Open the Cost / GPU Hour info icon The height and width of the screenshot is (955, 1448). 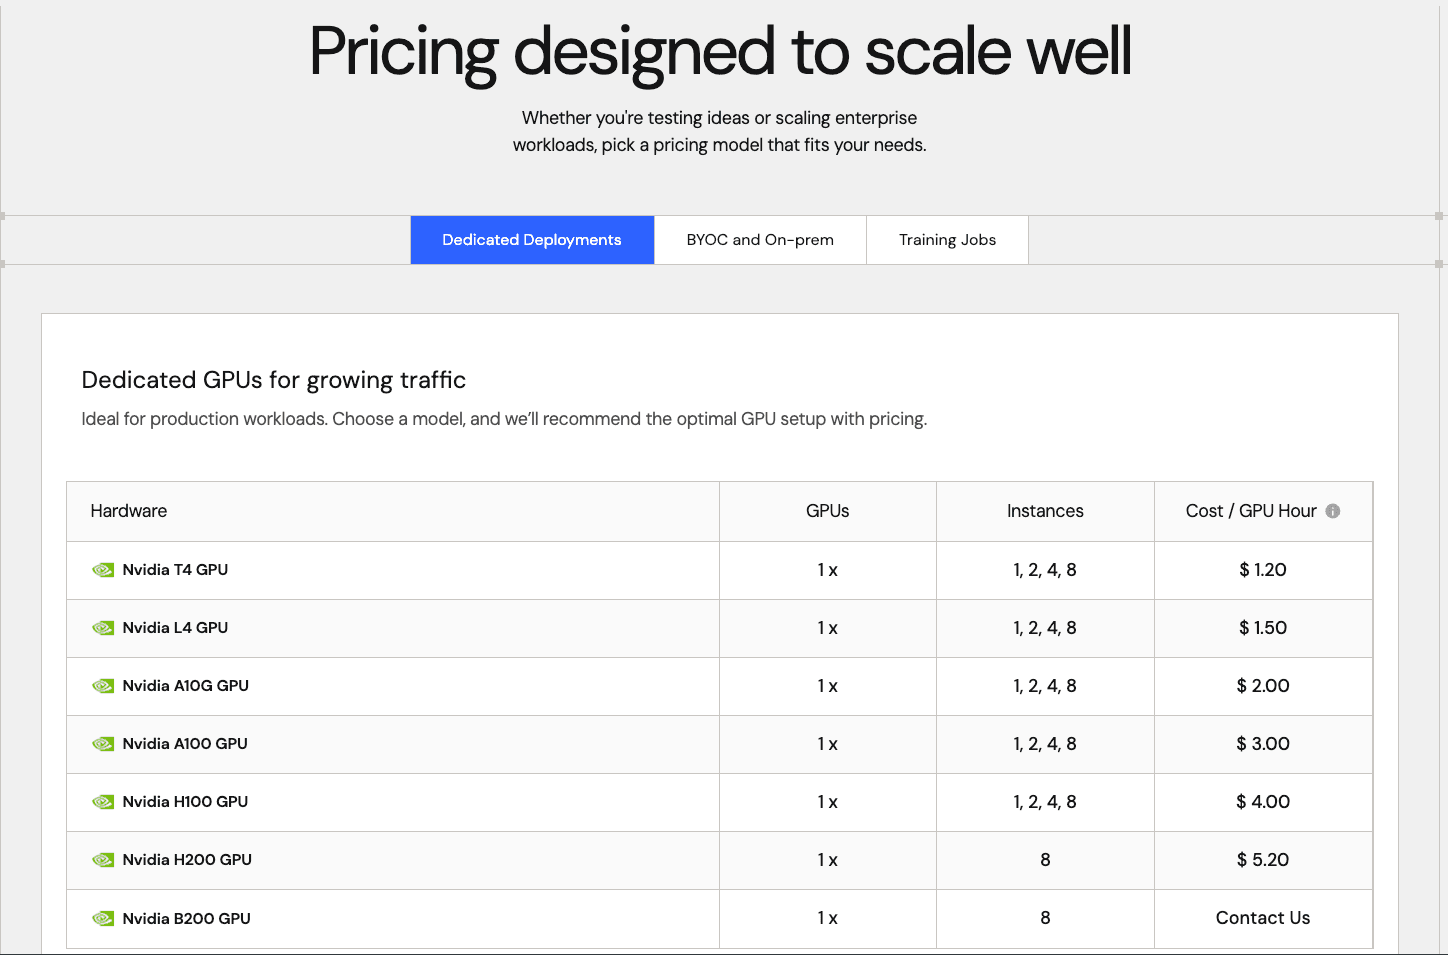(x=1333, y=511)
